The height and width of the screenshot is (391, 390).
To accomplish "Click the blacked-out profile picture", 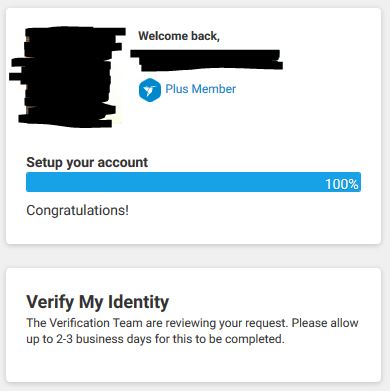I will tap(67, 77).
